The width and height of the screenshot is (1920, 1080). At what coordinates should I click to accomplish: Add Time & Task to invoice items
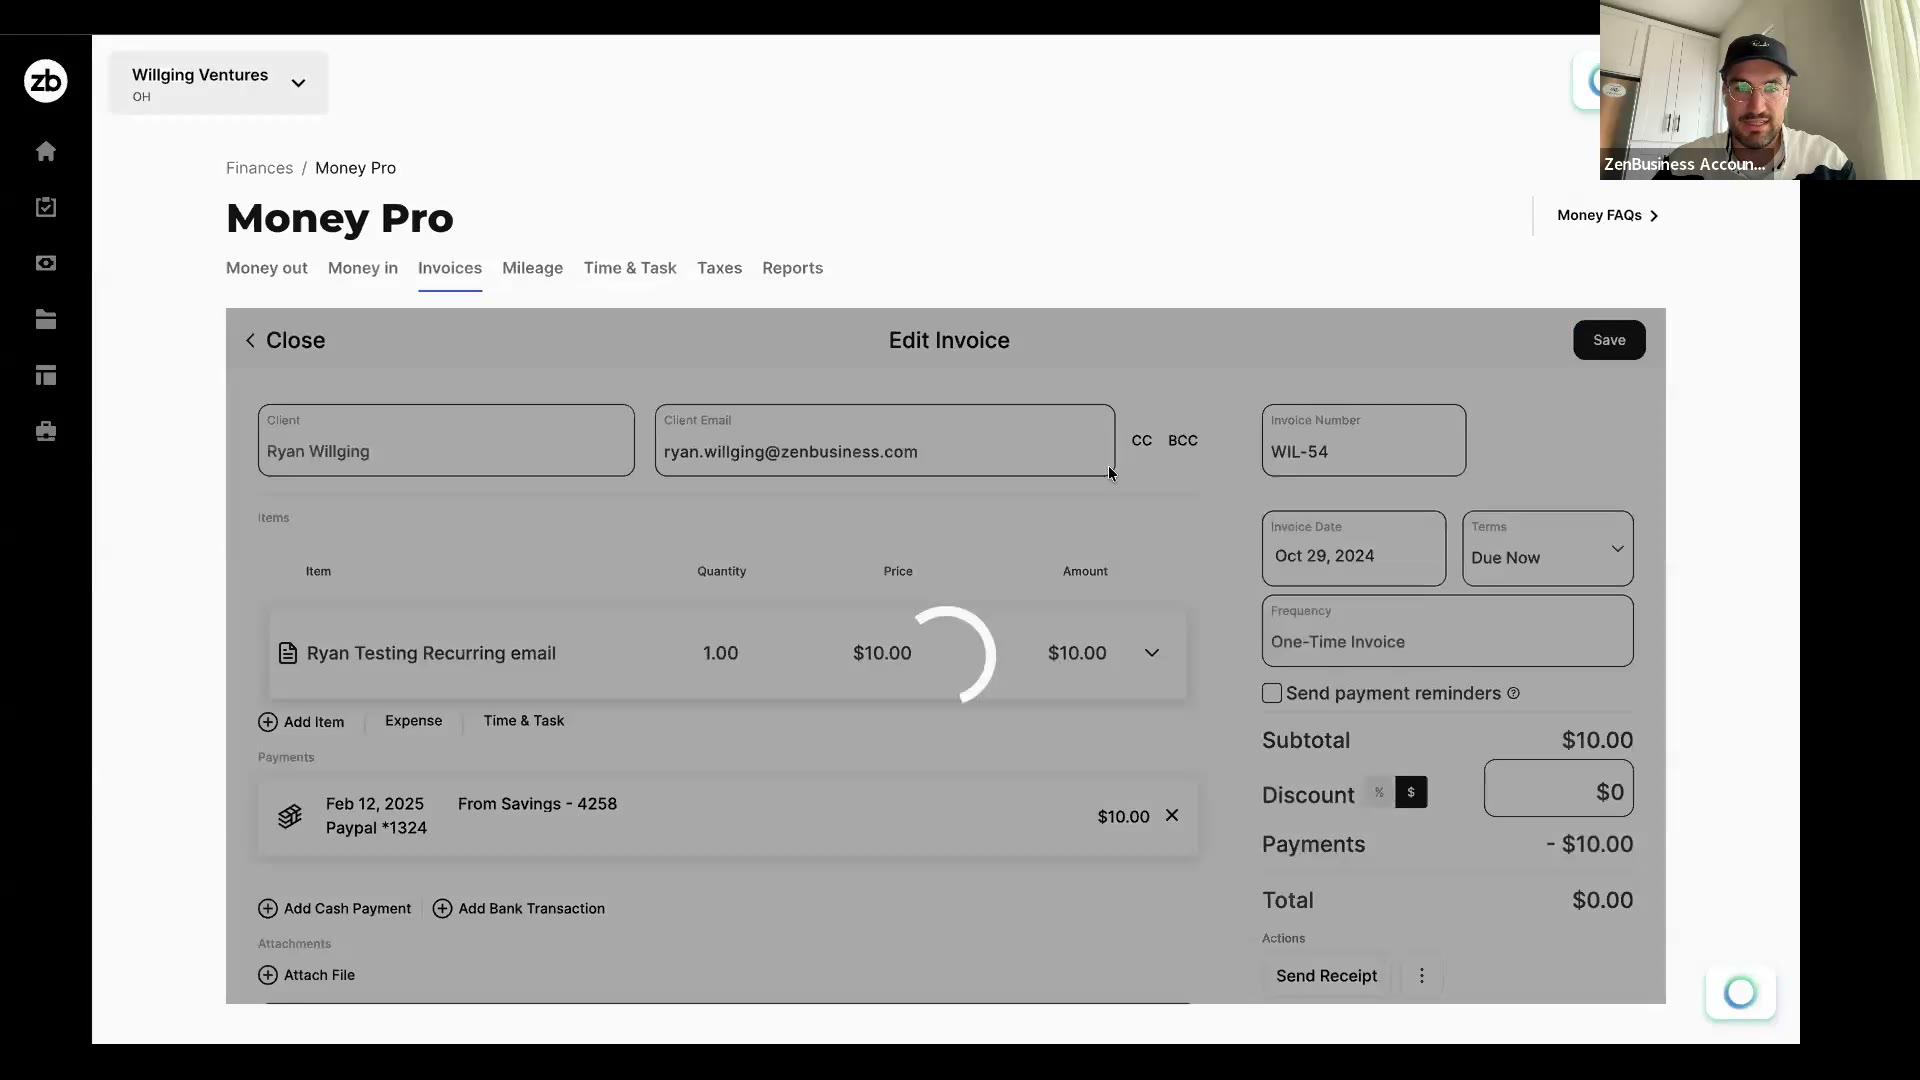click(524, 721)
